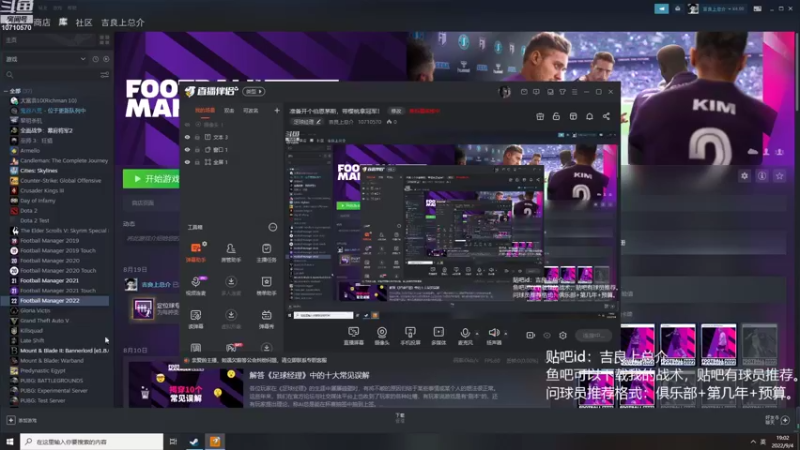
Task: Toggle preview eye icon beside settings gear
Action: (x=547, y=335)
